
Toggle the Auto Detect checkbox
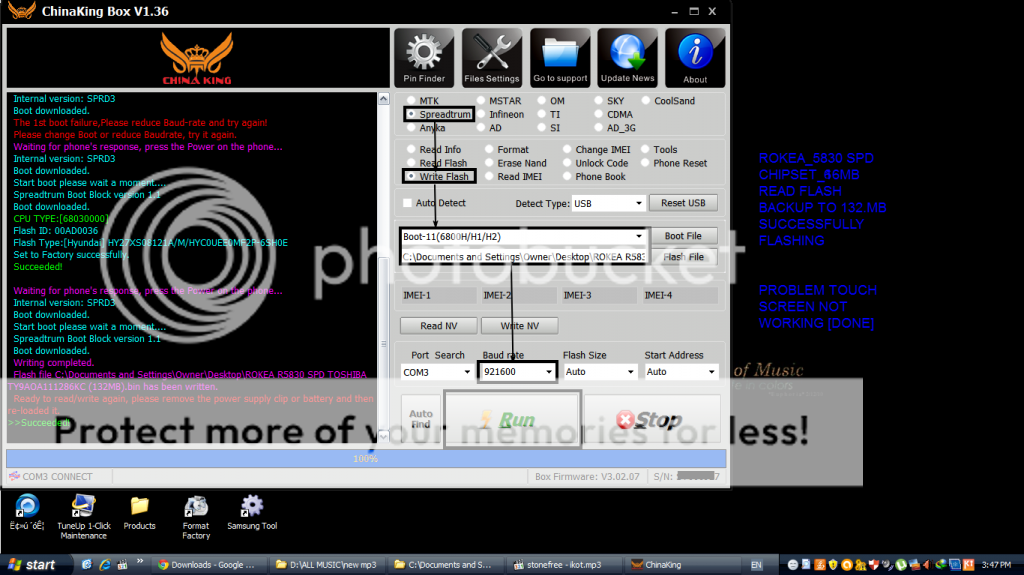click(x=408, y=203)
